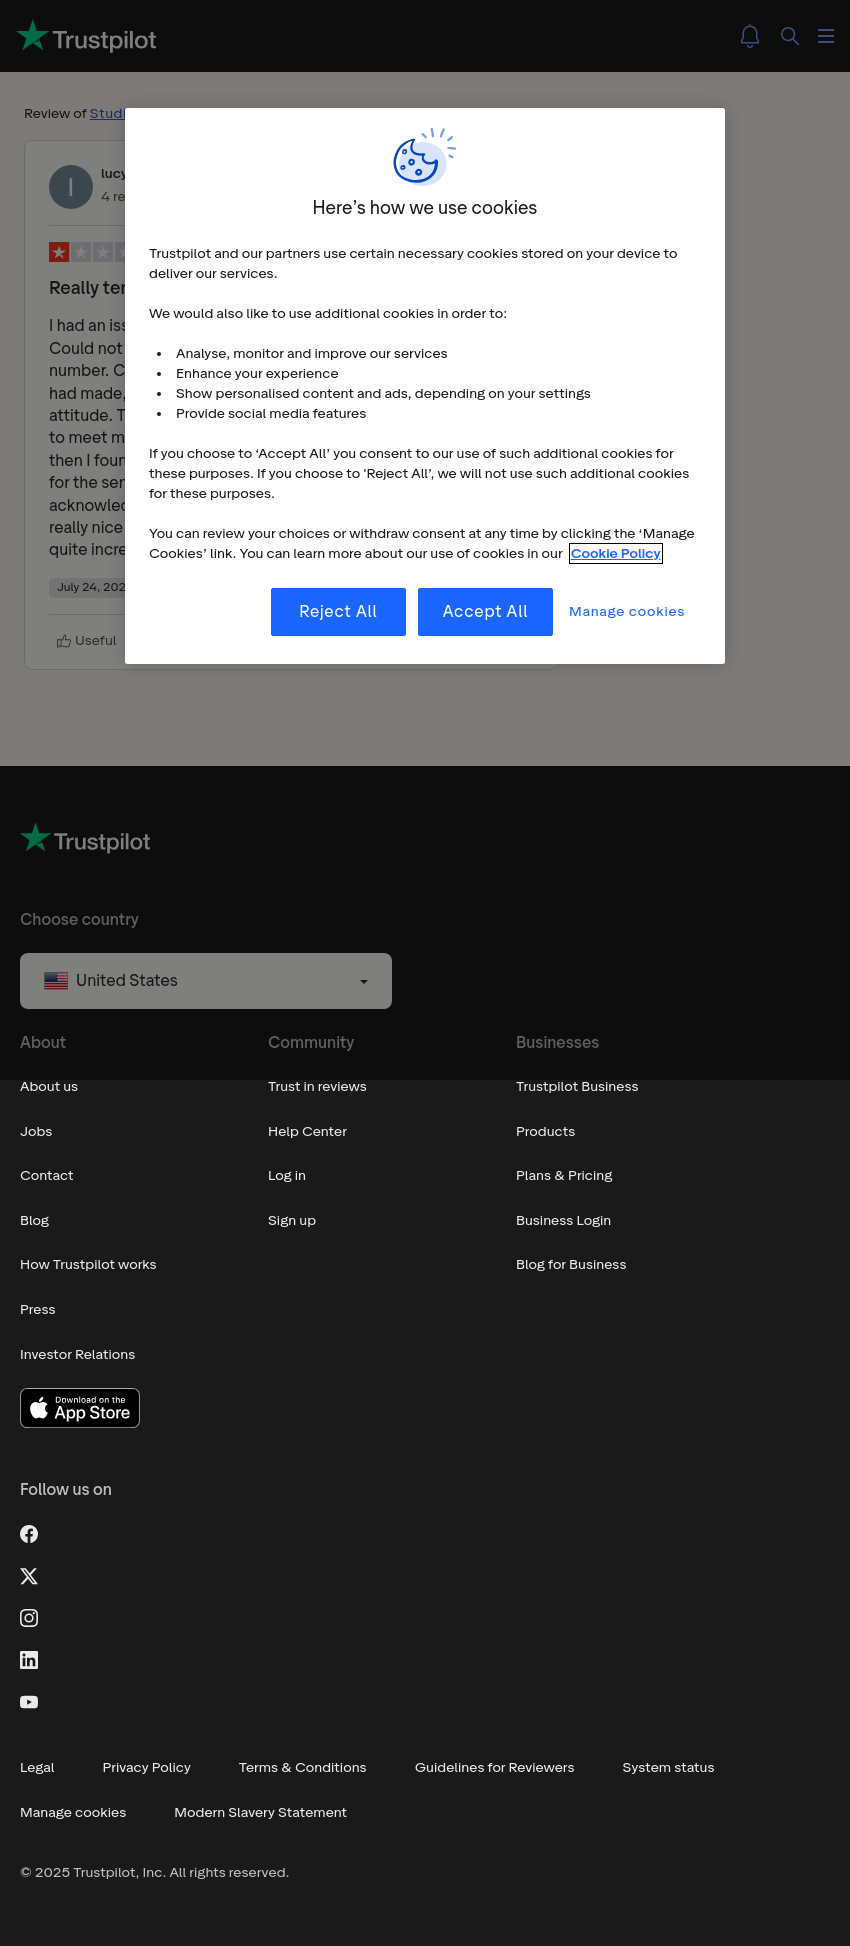The width and height of the screenshot is (850, 1946).
Task: Check the System status link
Action: (x=669, y=1768)
